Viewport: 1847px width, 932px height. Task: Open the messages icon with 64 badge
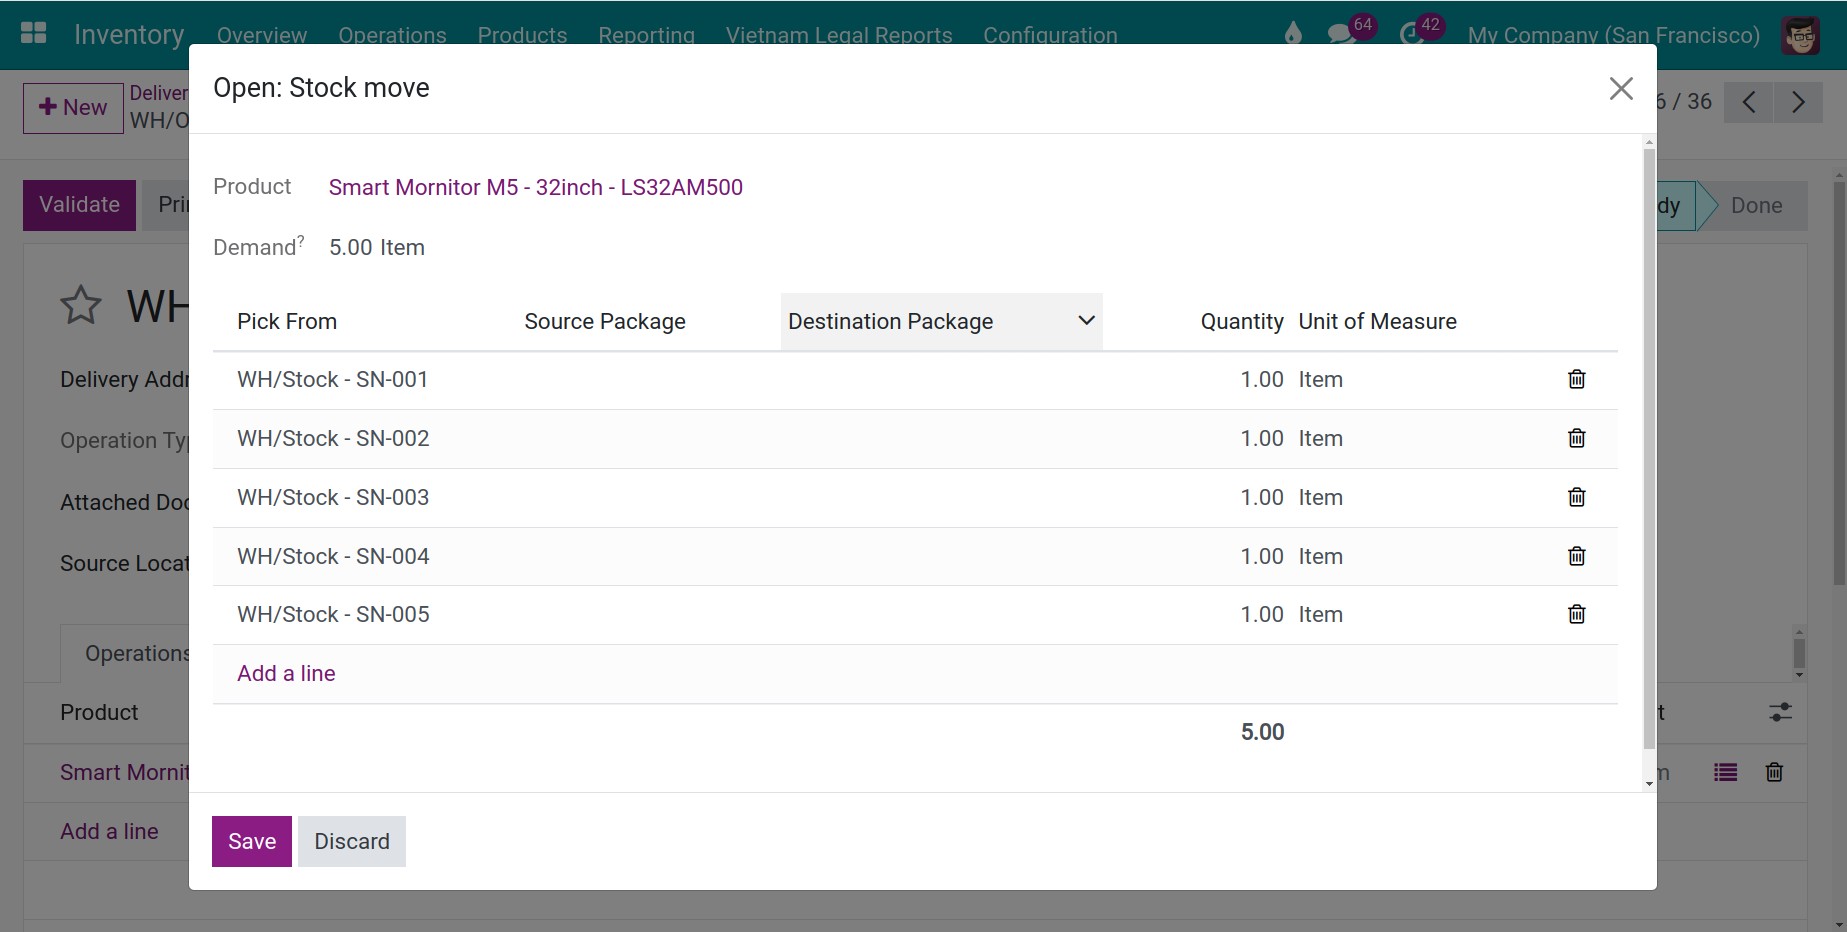point(1340,34)
